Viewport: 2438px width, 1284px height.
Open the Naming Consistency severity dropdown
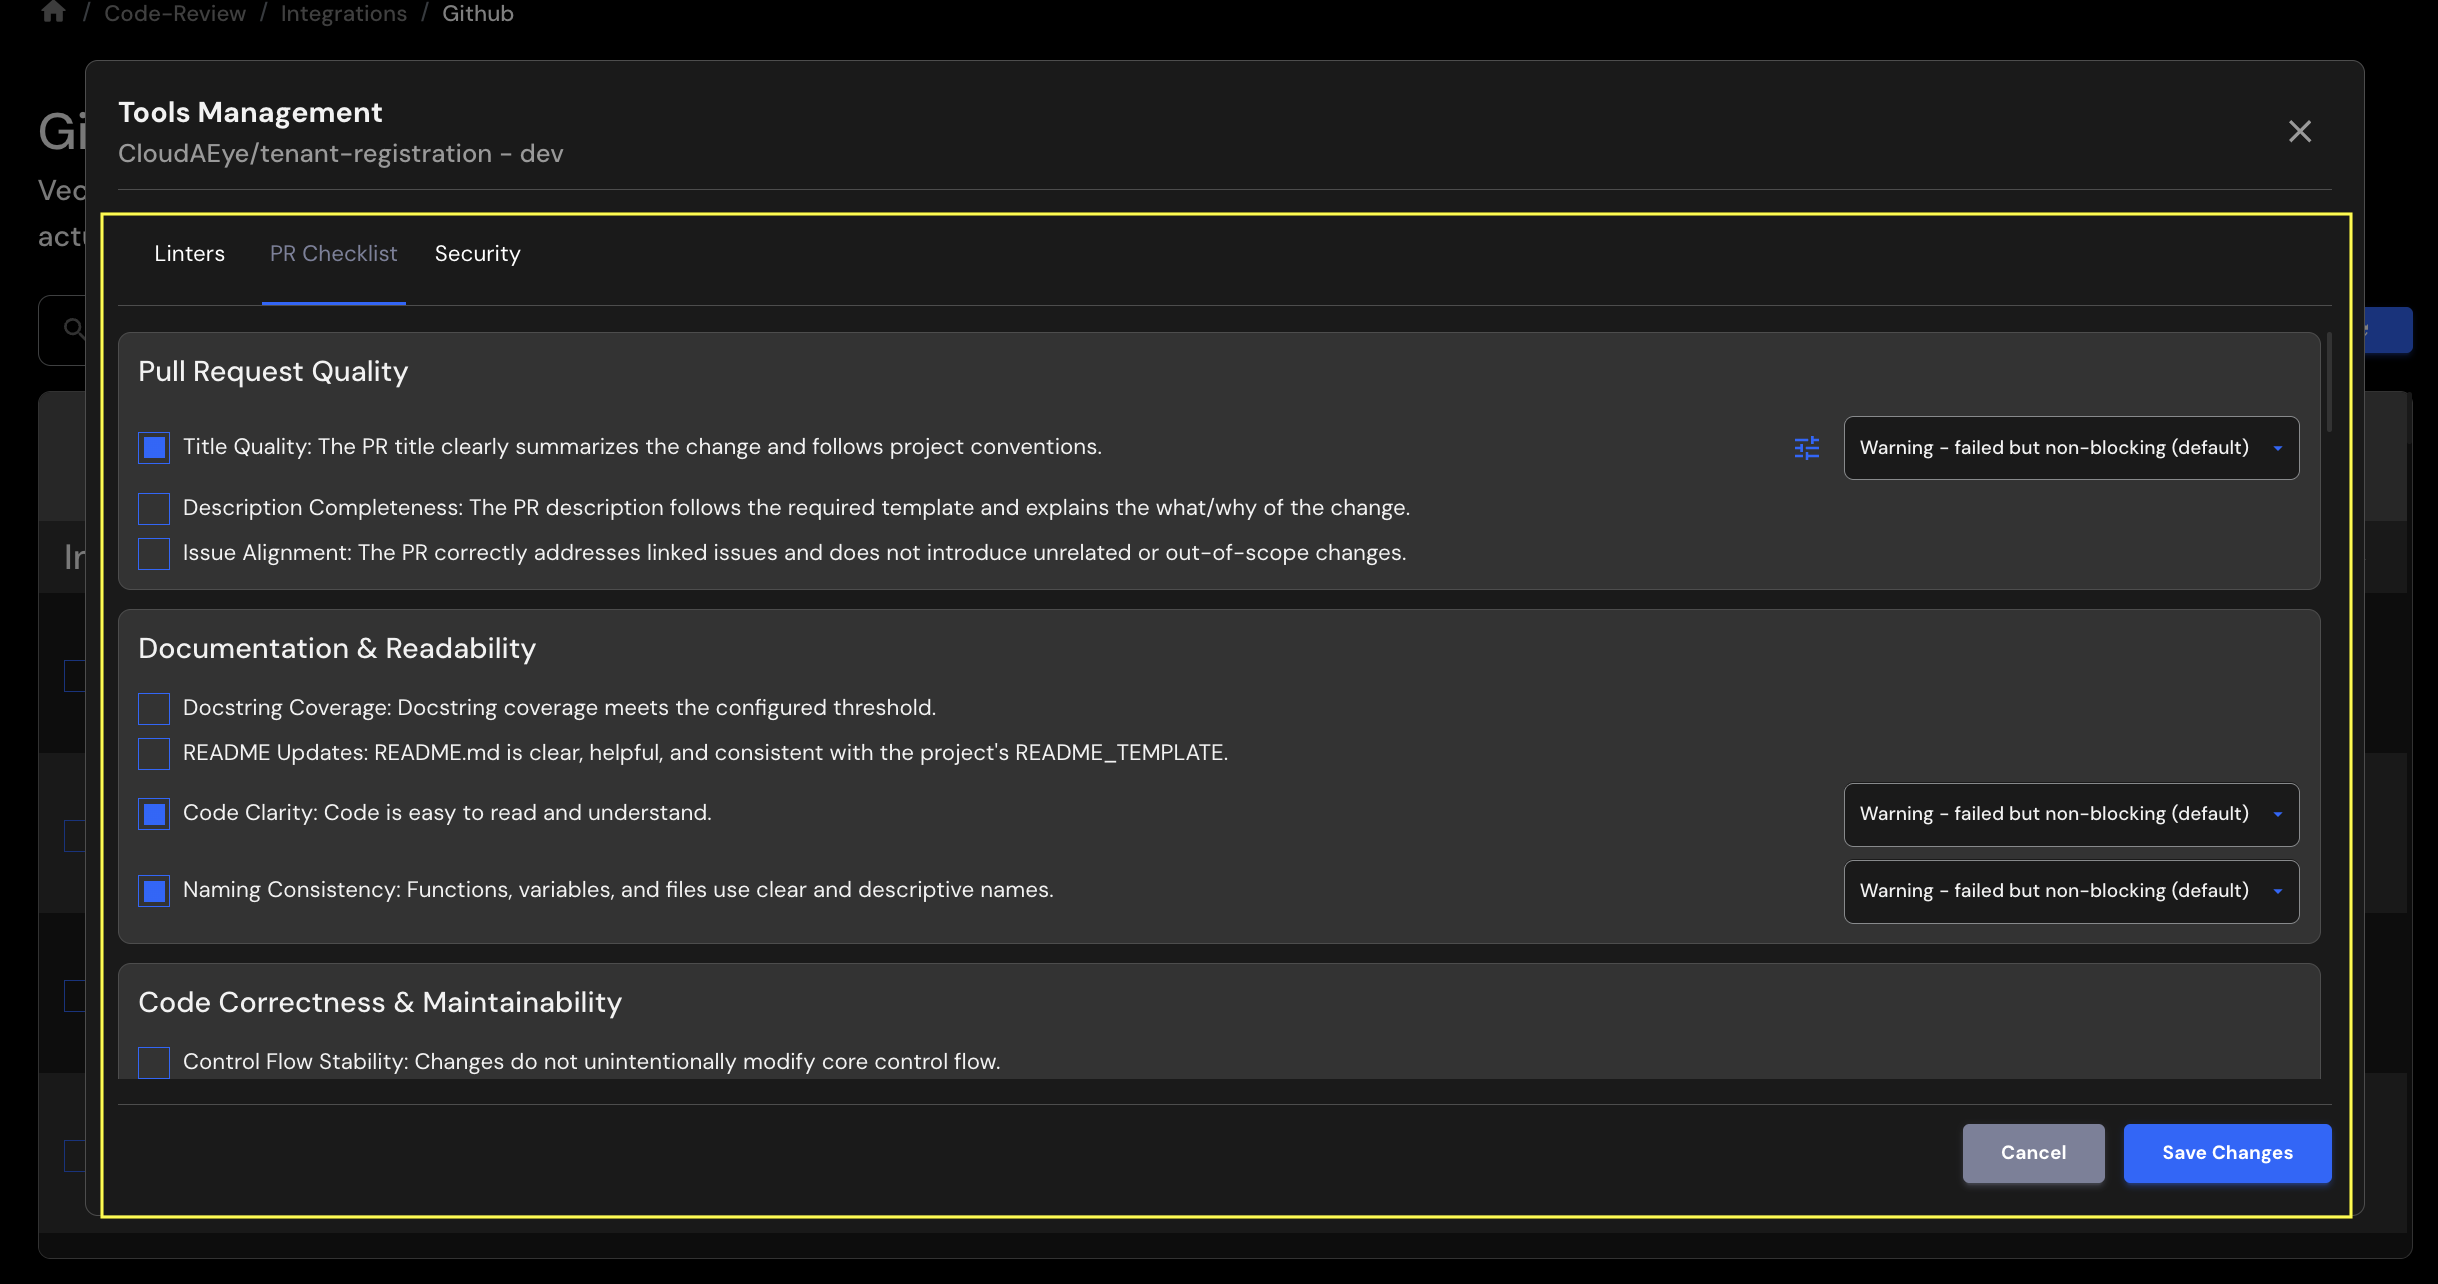(x=2069, y=891)
